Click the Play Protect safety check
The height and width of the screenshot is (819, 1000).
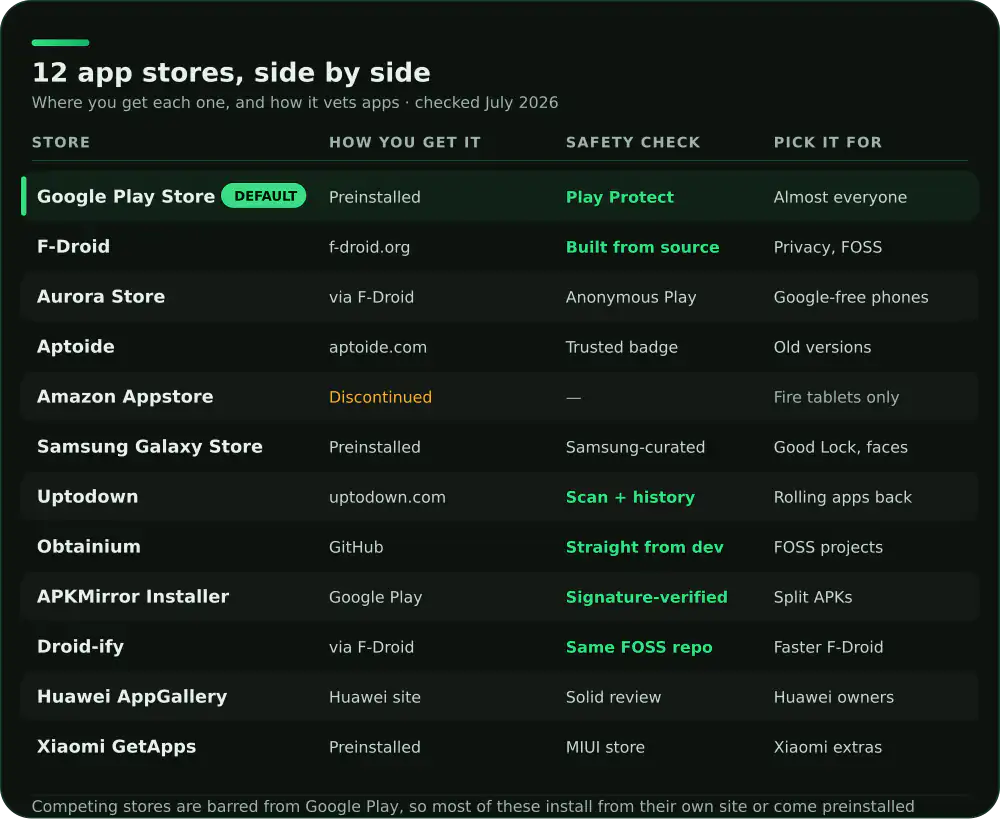[x=619, y=197]
